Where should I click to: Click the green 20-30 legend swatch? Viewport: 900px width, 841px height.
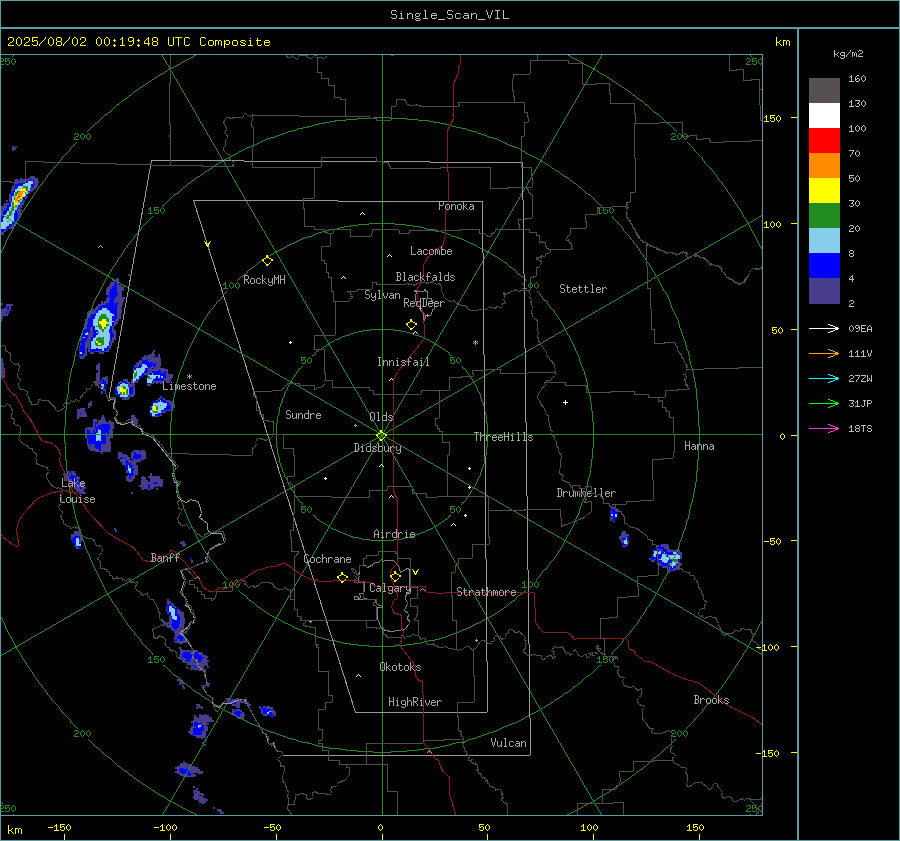pyautogui.click(x=824, y=215)
